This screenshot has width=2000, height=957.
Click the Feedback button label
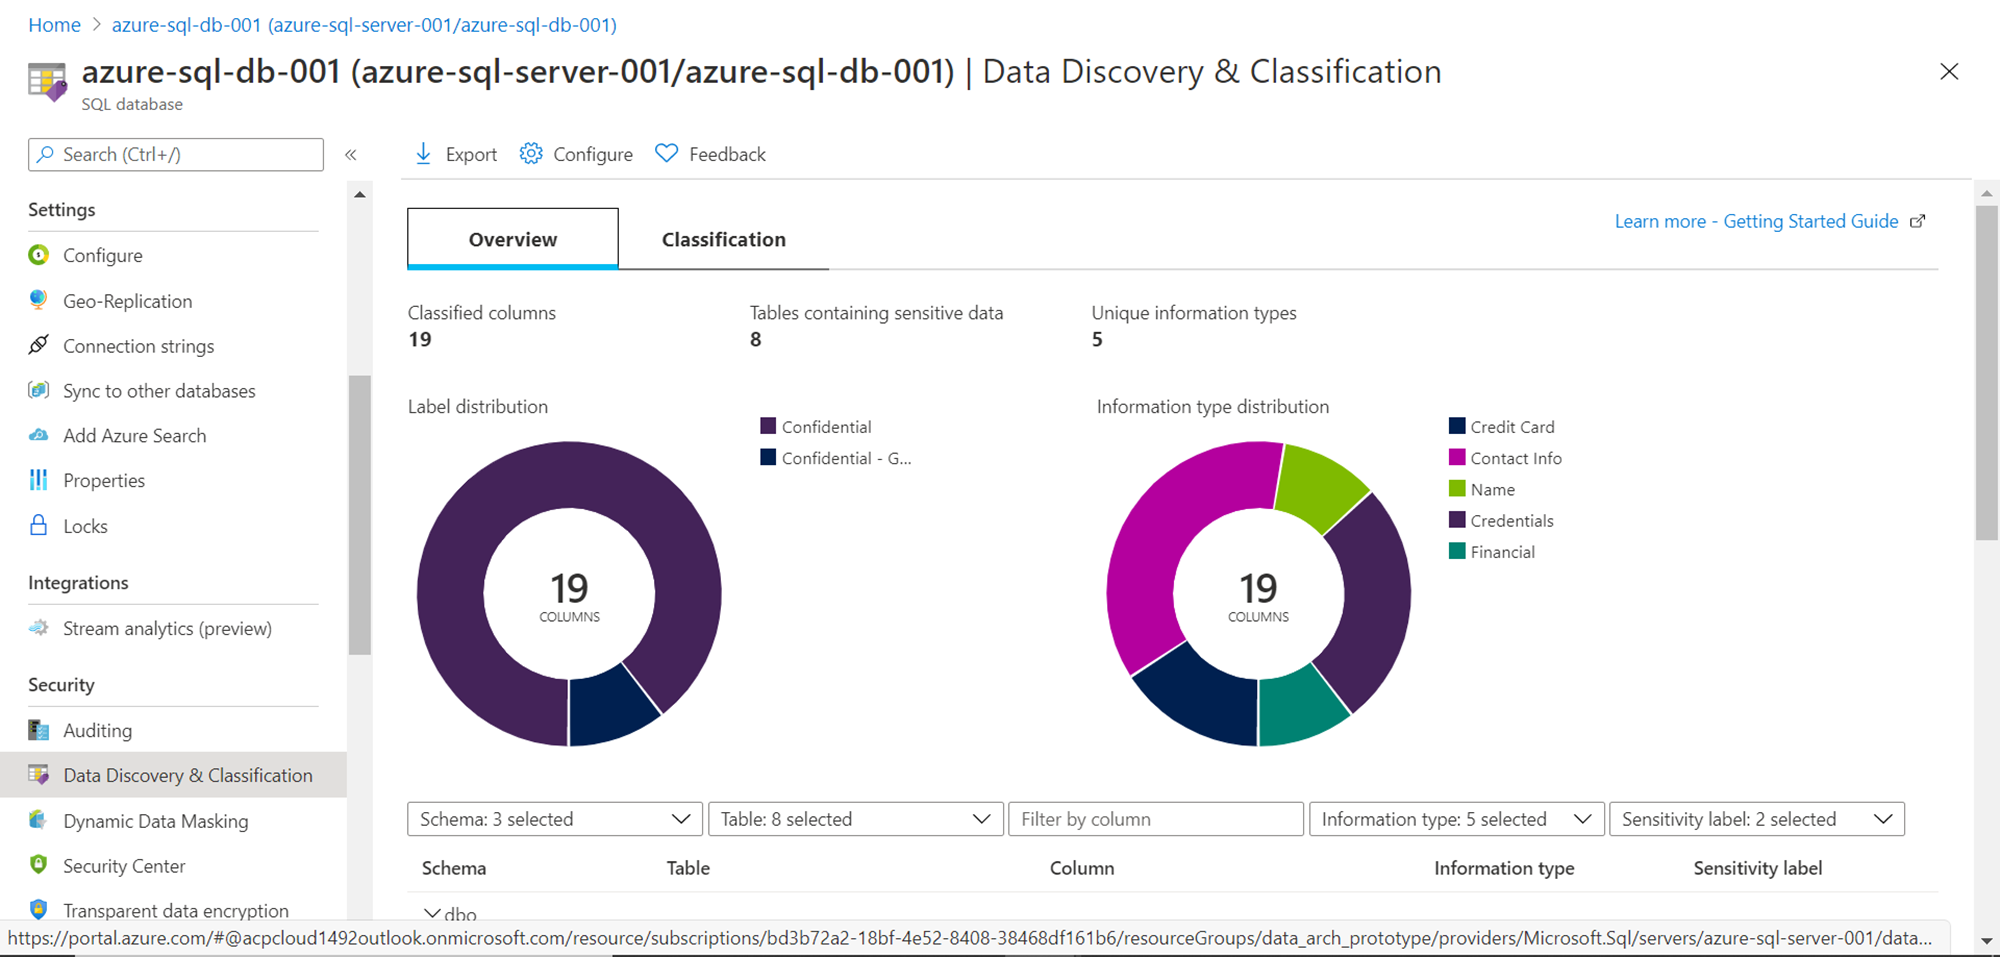[727, 155]
